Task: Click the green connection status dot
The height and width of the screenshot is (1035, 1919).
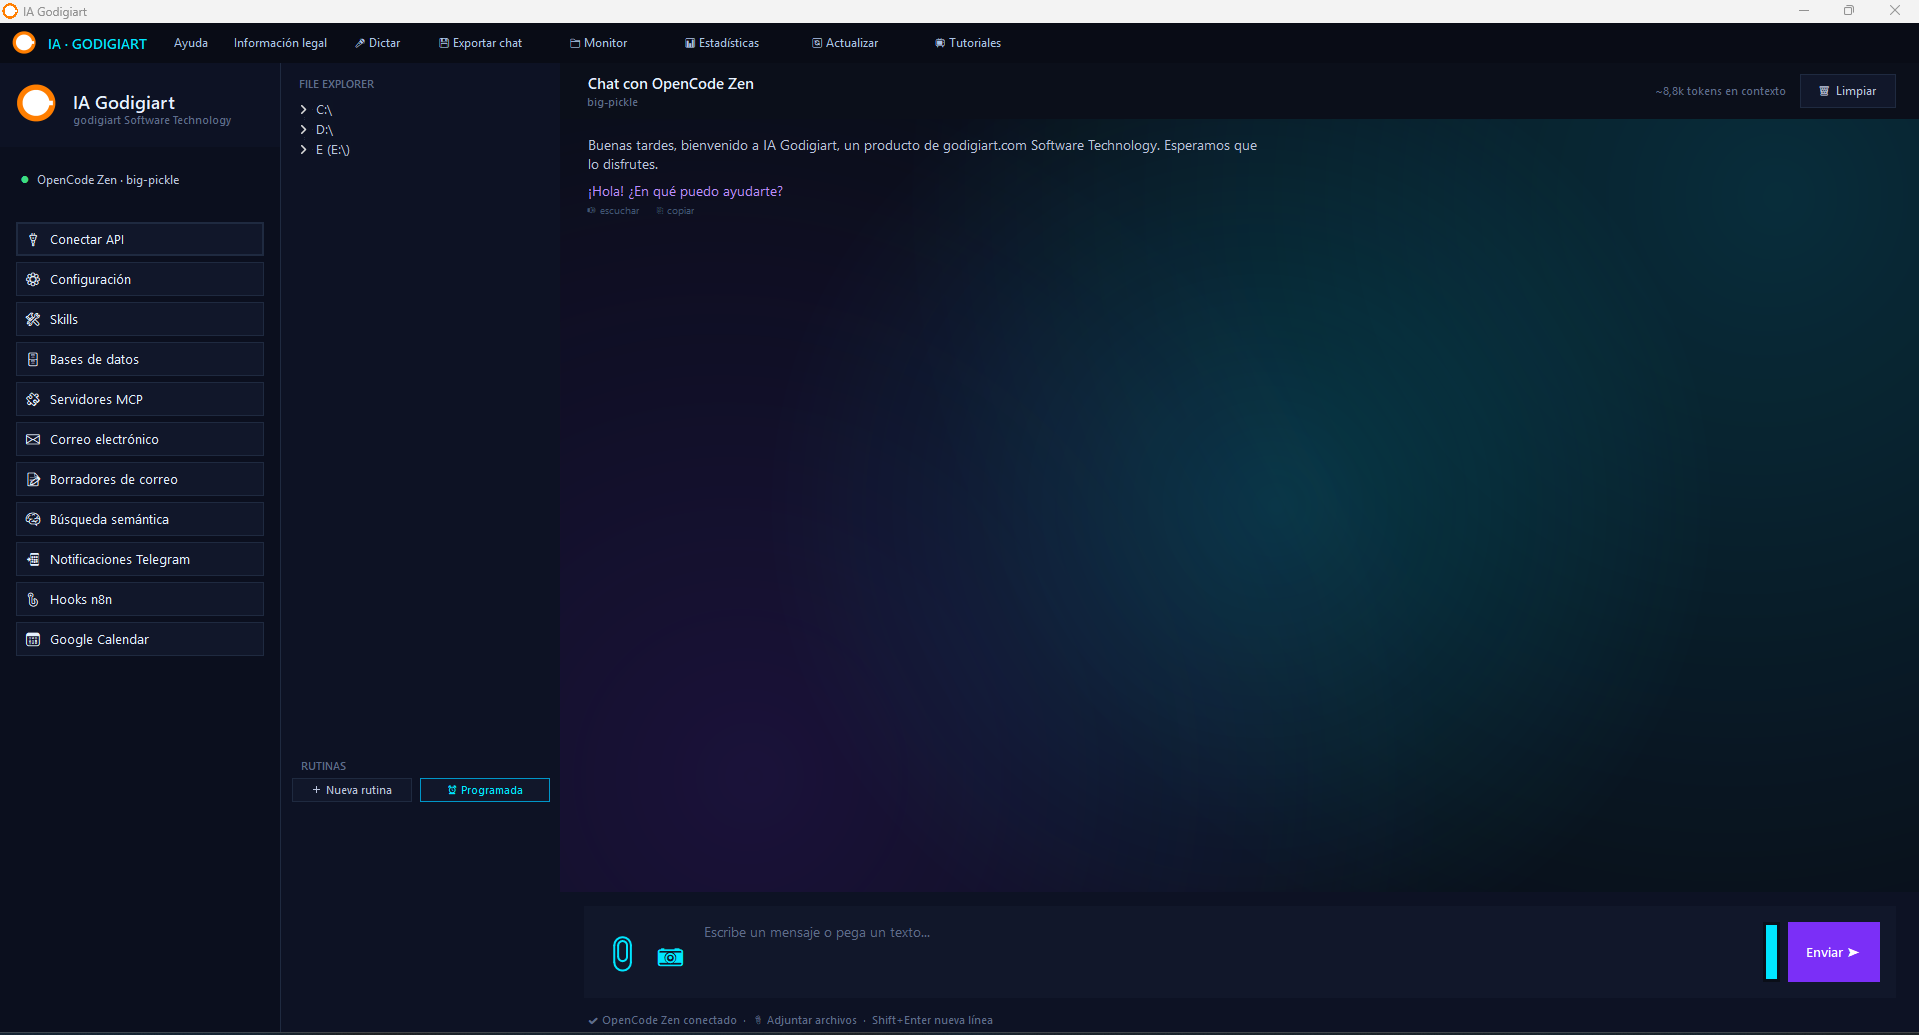Action: 25,180
